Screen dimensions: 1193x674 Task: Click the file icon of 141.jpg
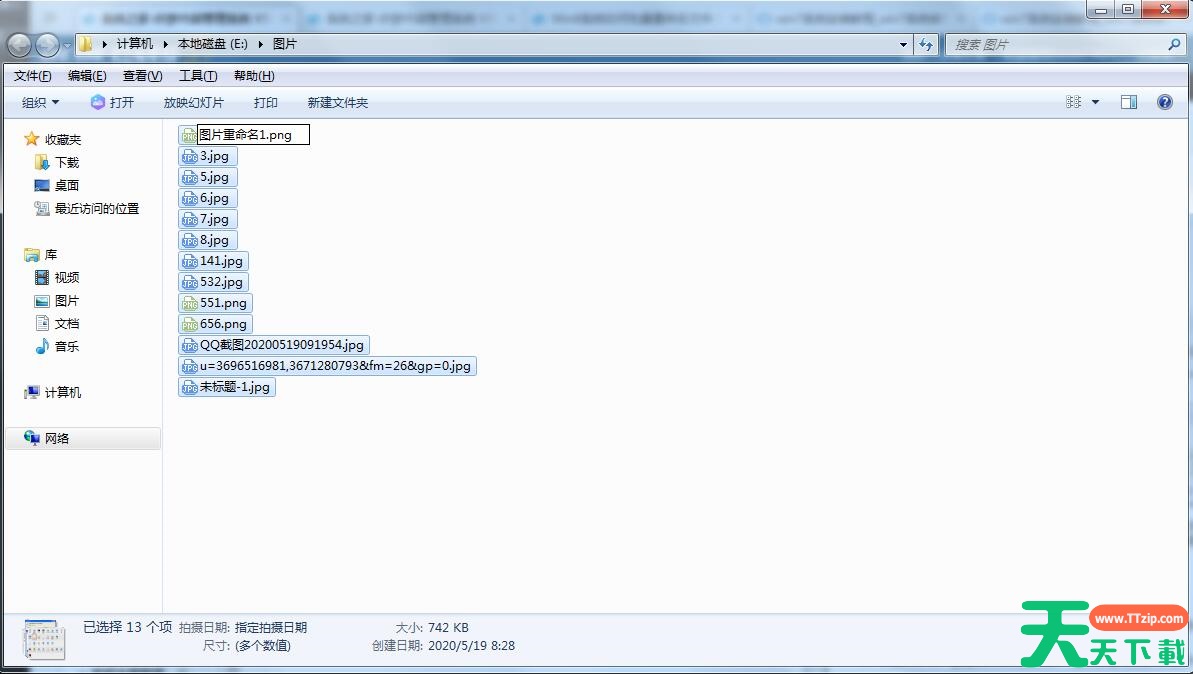click(x=189, y=261)
